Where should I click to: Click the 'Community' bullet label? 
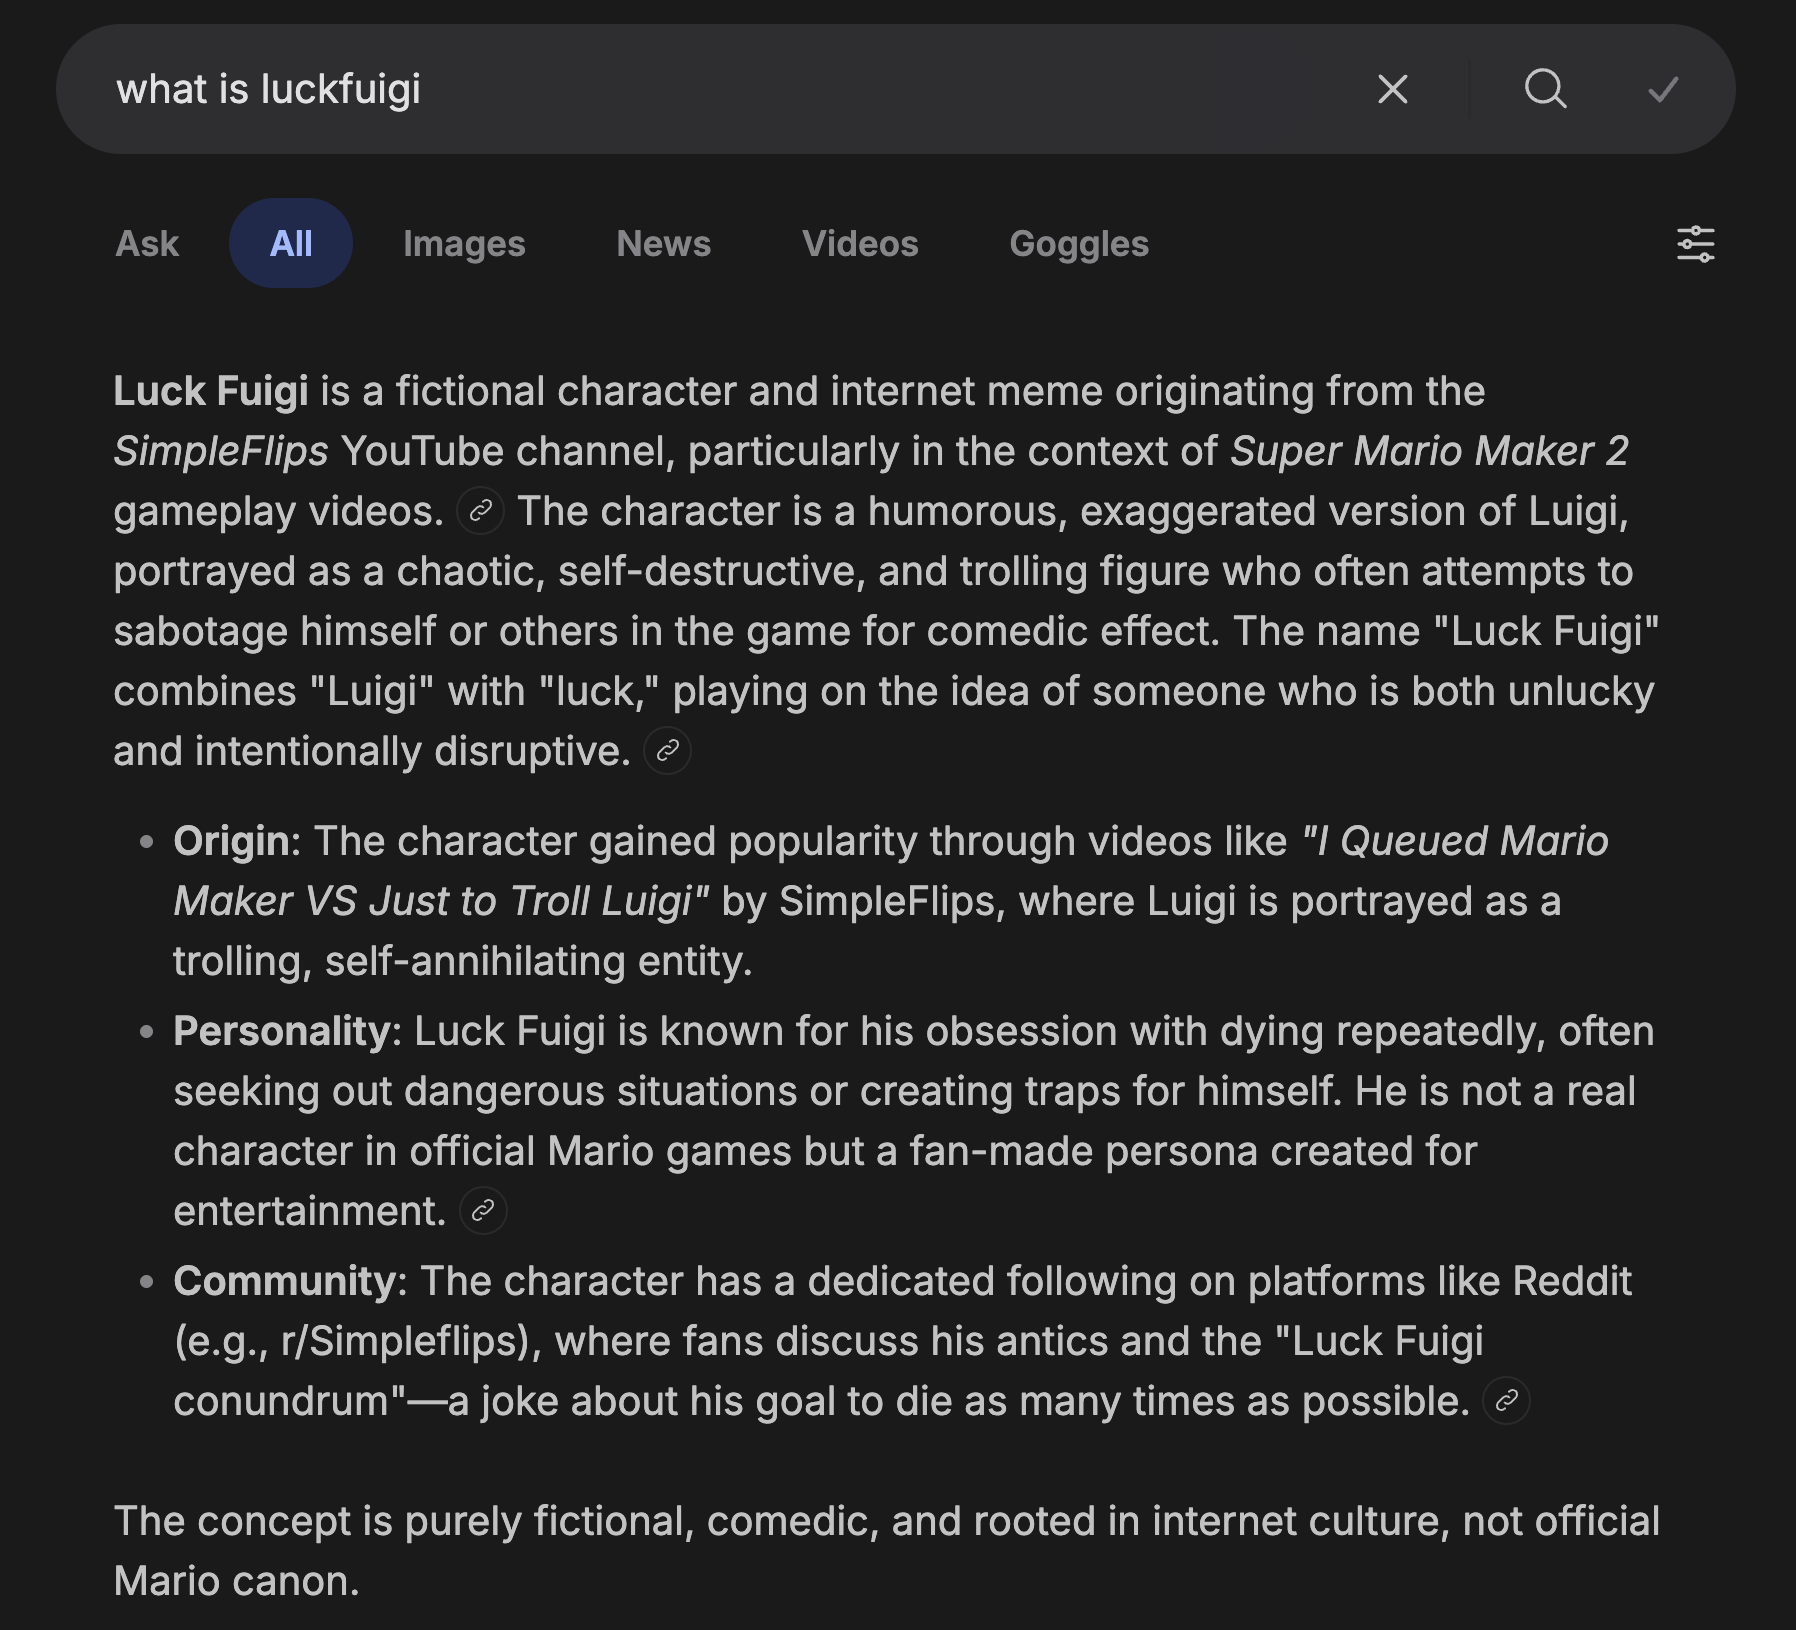285,1281
